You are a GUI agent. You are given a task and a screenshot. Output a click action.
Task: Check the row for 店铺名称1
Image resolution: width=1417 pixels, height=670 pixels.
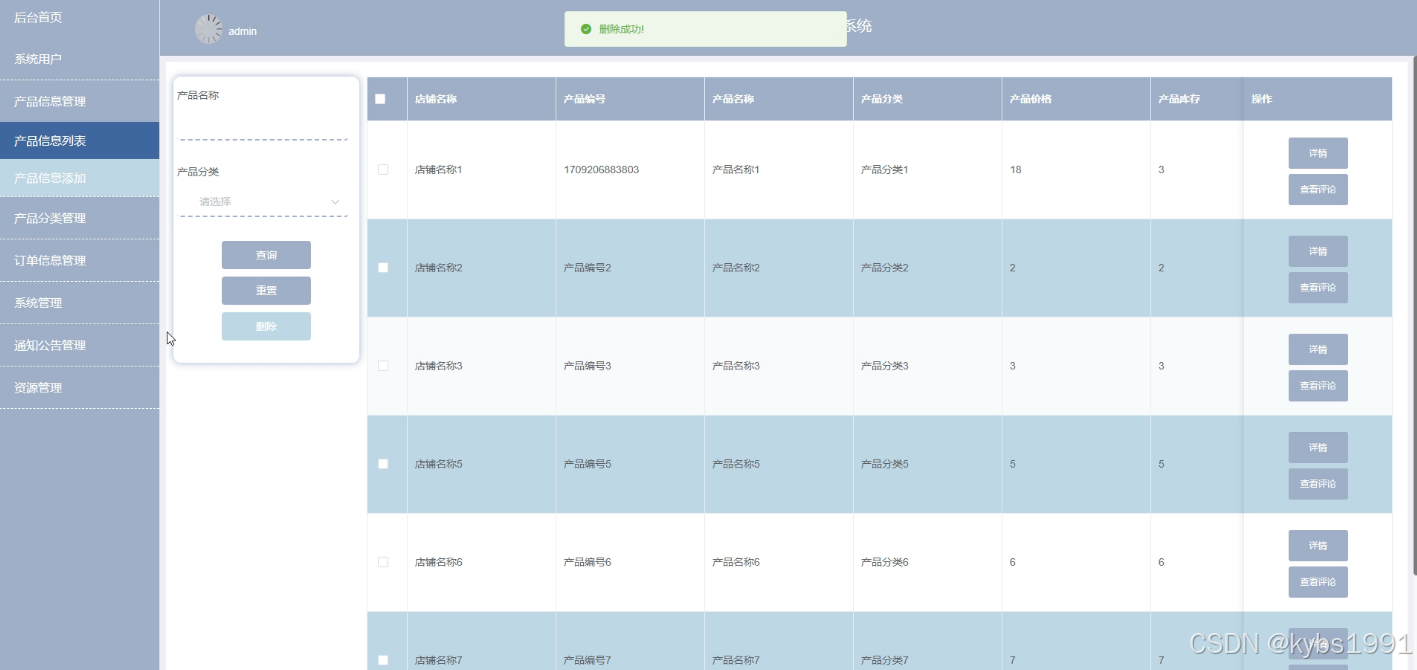[383, 170]
